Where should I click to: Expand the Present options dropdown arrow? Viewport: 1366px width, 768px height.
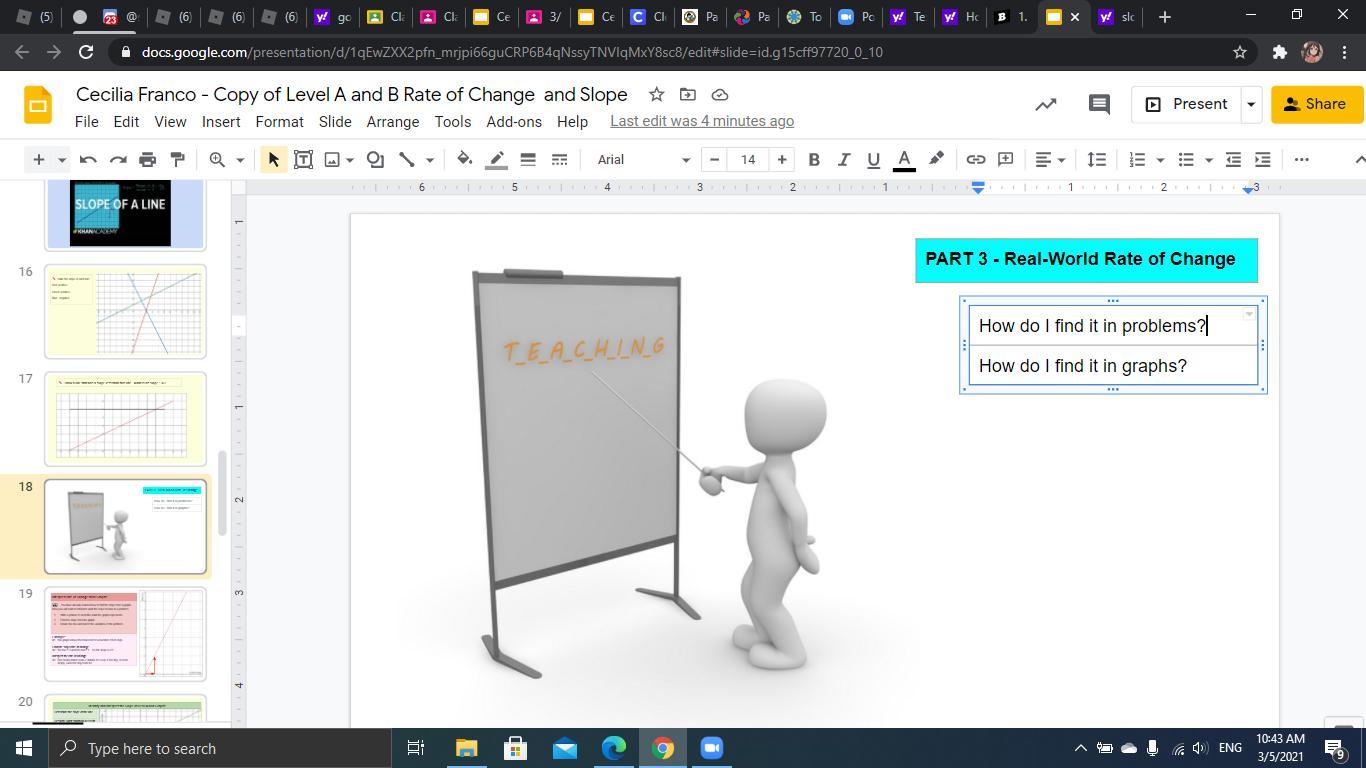1250,104
